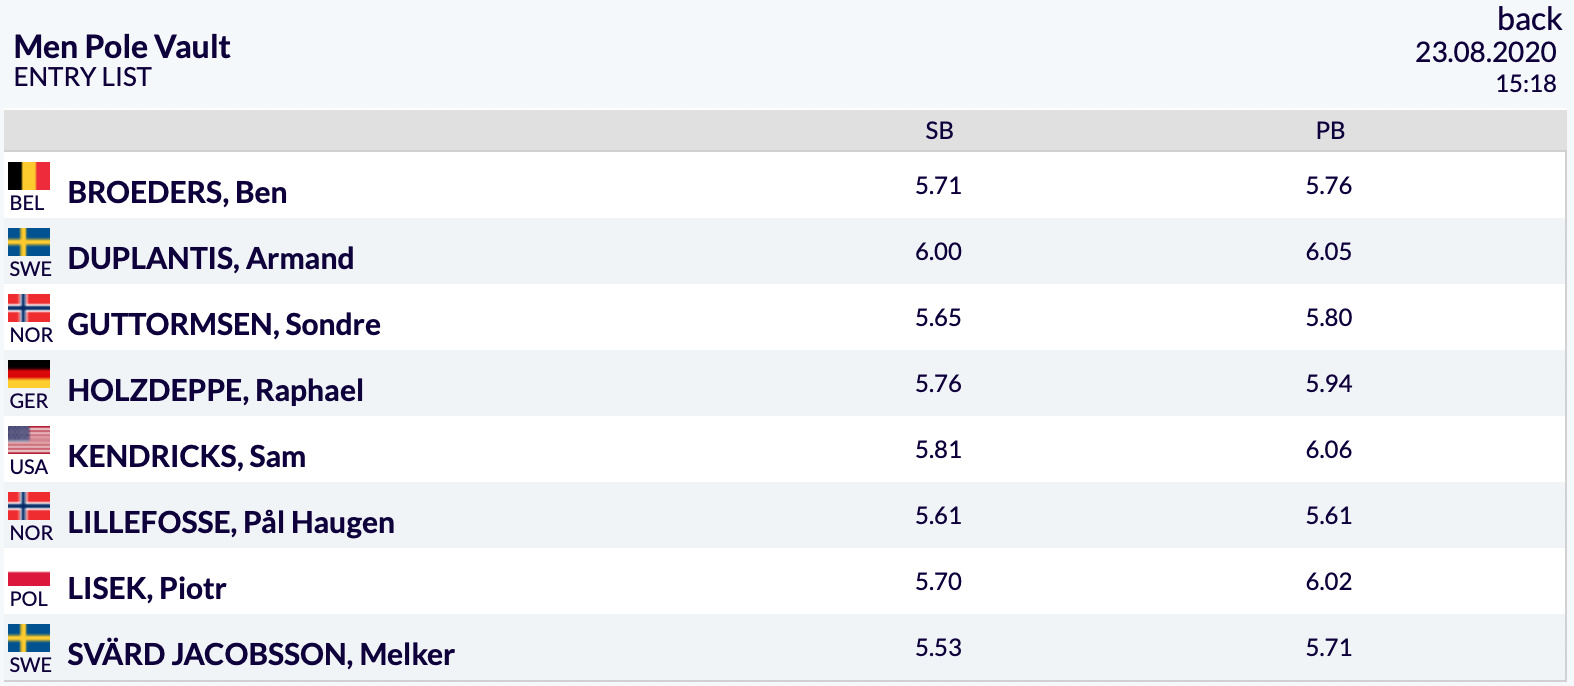
Task: Click the SB column header
Action: click(939, 131)
